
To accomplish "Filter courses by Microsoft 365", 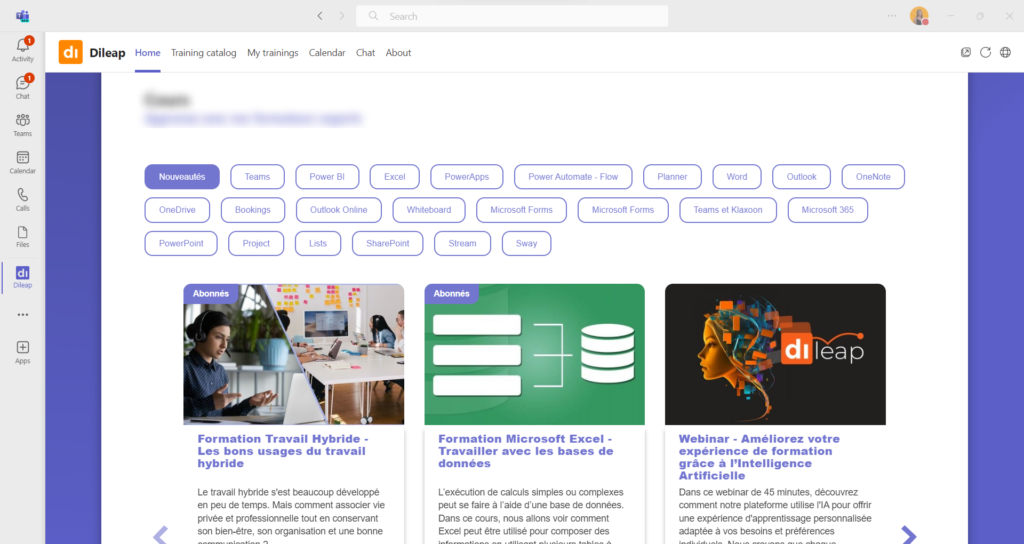I will (828, 210).
